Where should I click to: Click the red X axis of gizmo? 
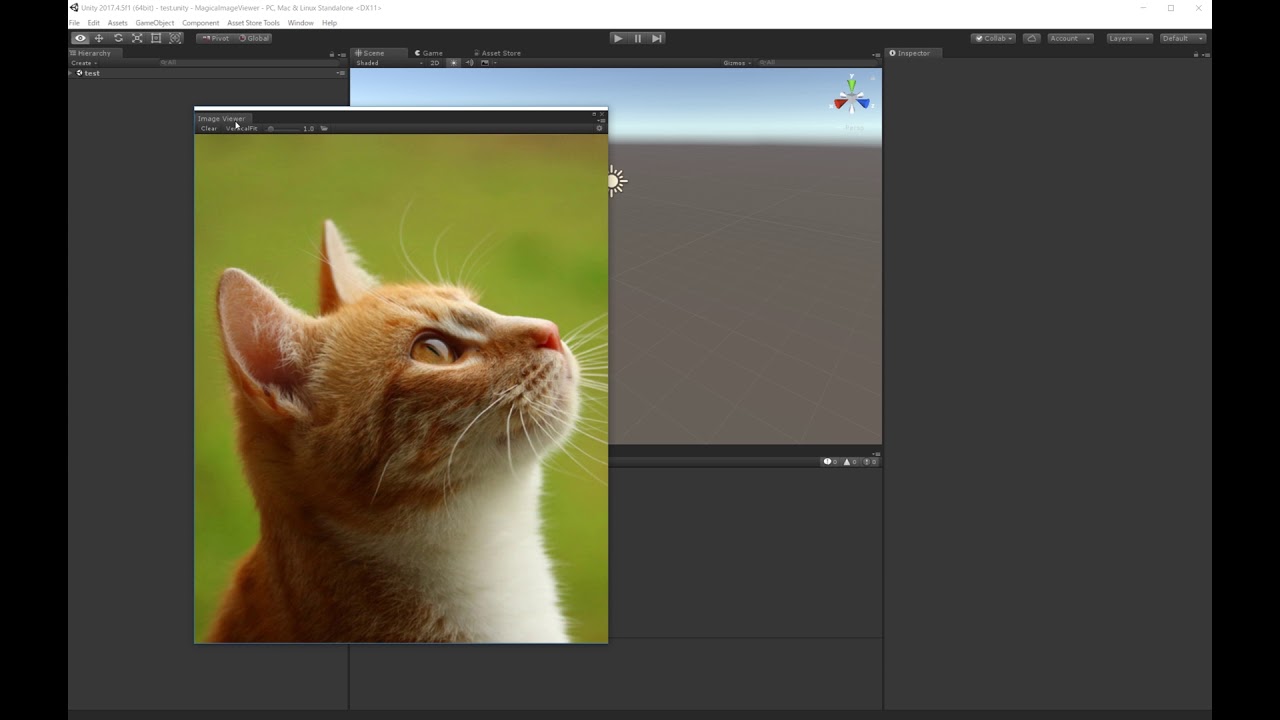pos(841,103)
